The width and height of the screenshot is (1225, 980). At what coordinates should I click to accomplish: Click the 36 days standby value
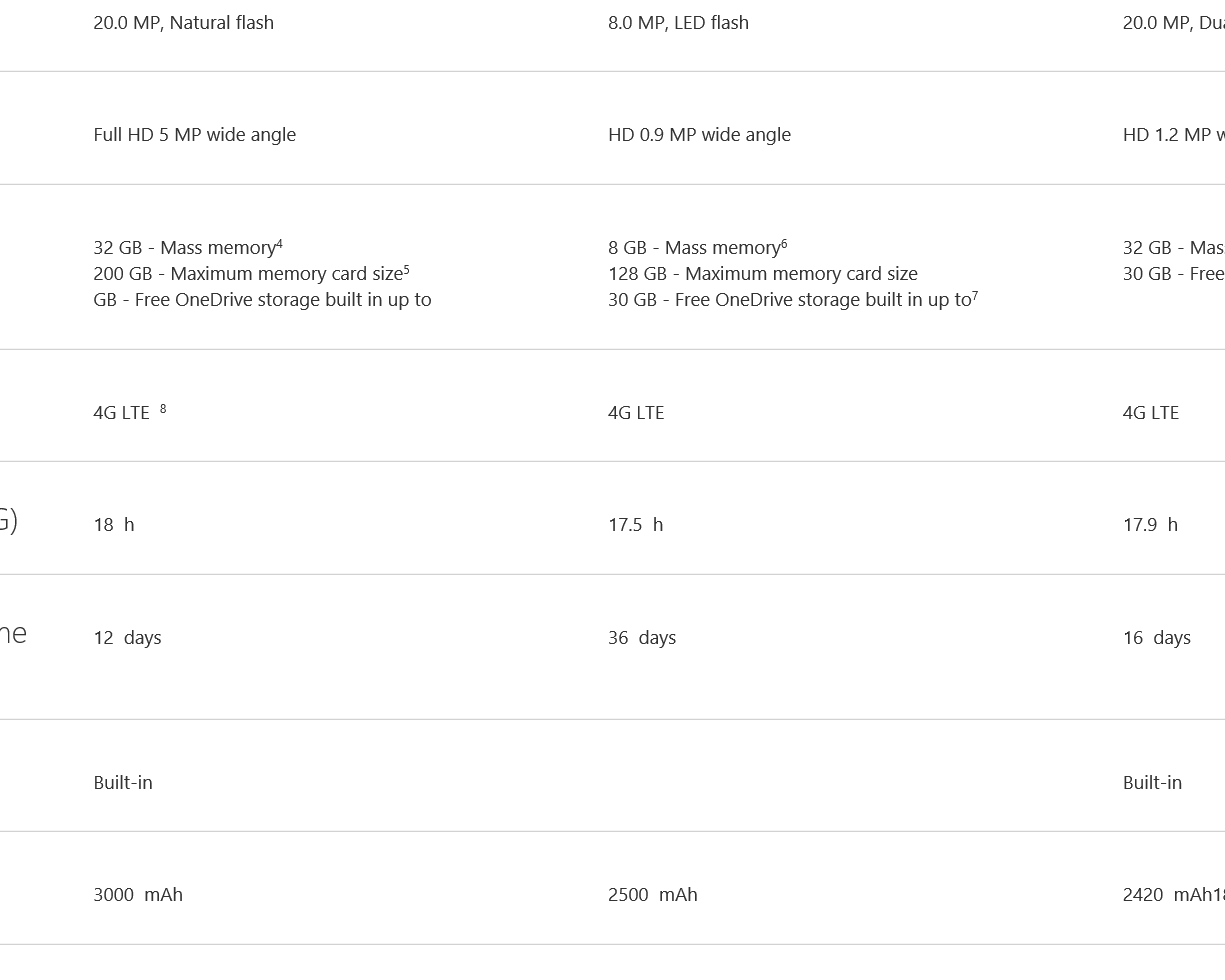[642, 637]
